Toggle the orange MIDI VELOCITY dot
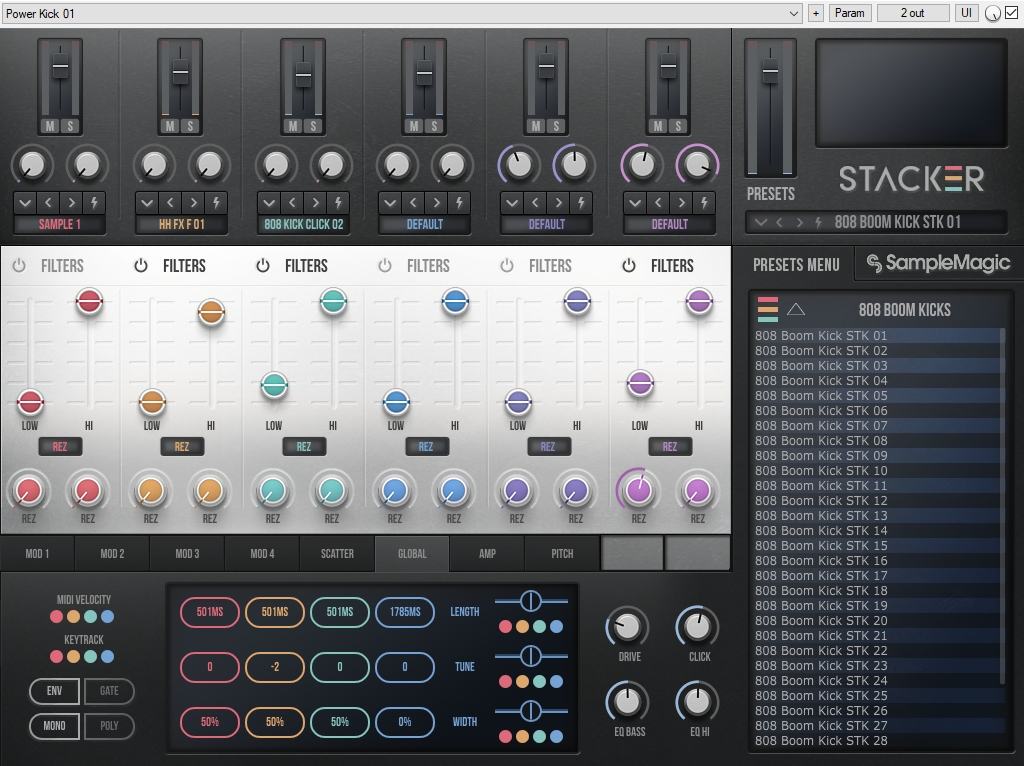The image size is (1024, 766). (74, 616)
